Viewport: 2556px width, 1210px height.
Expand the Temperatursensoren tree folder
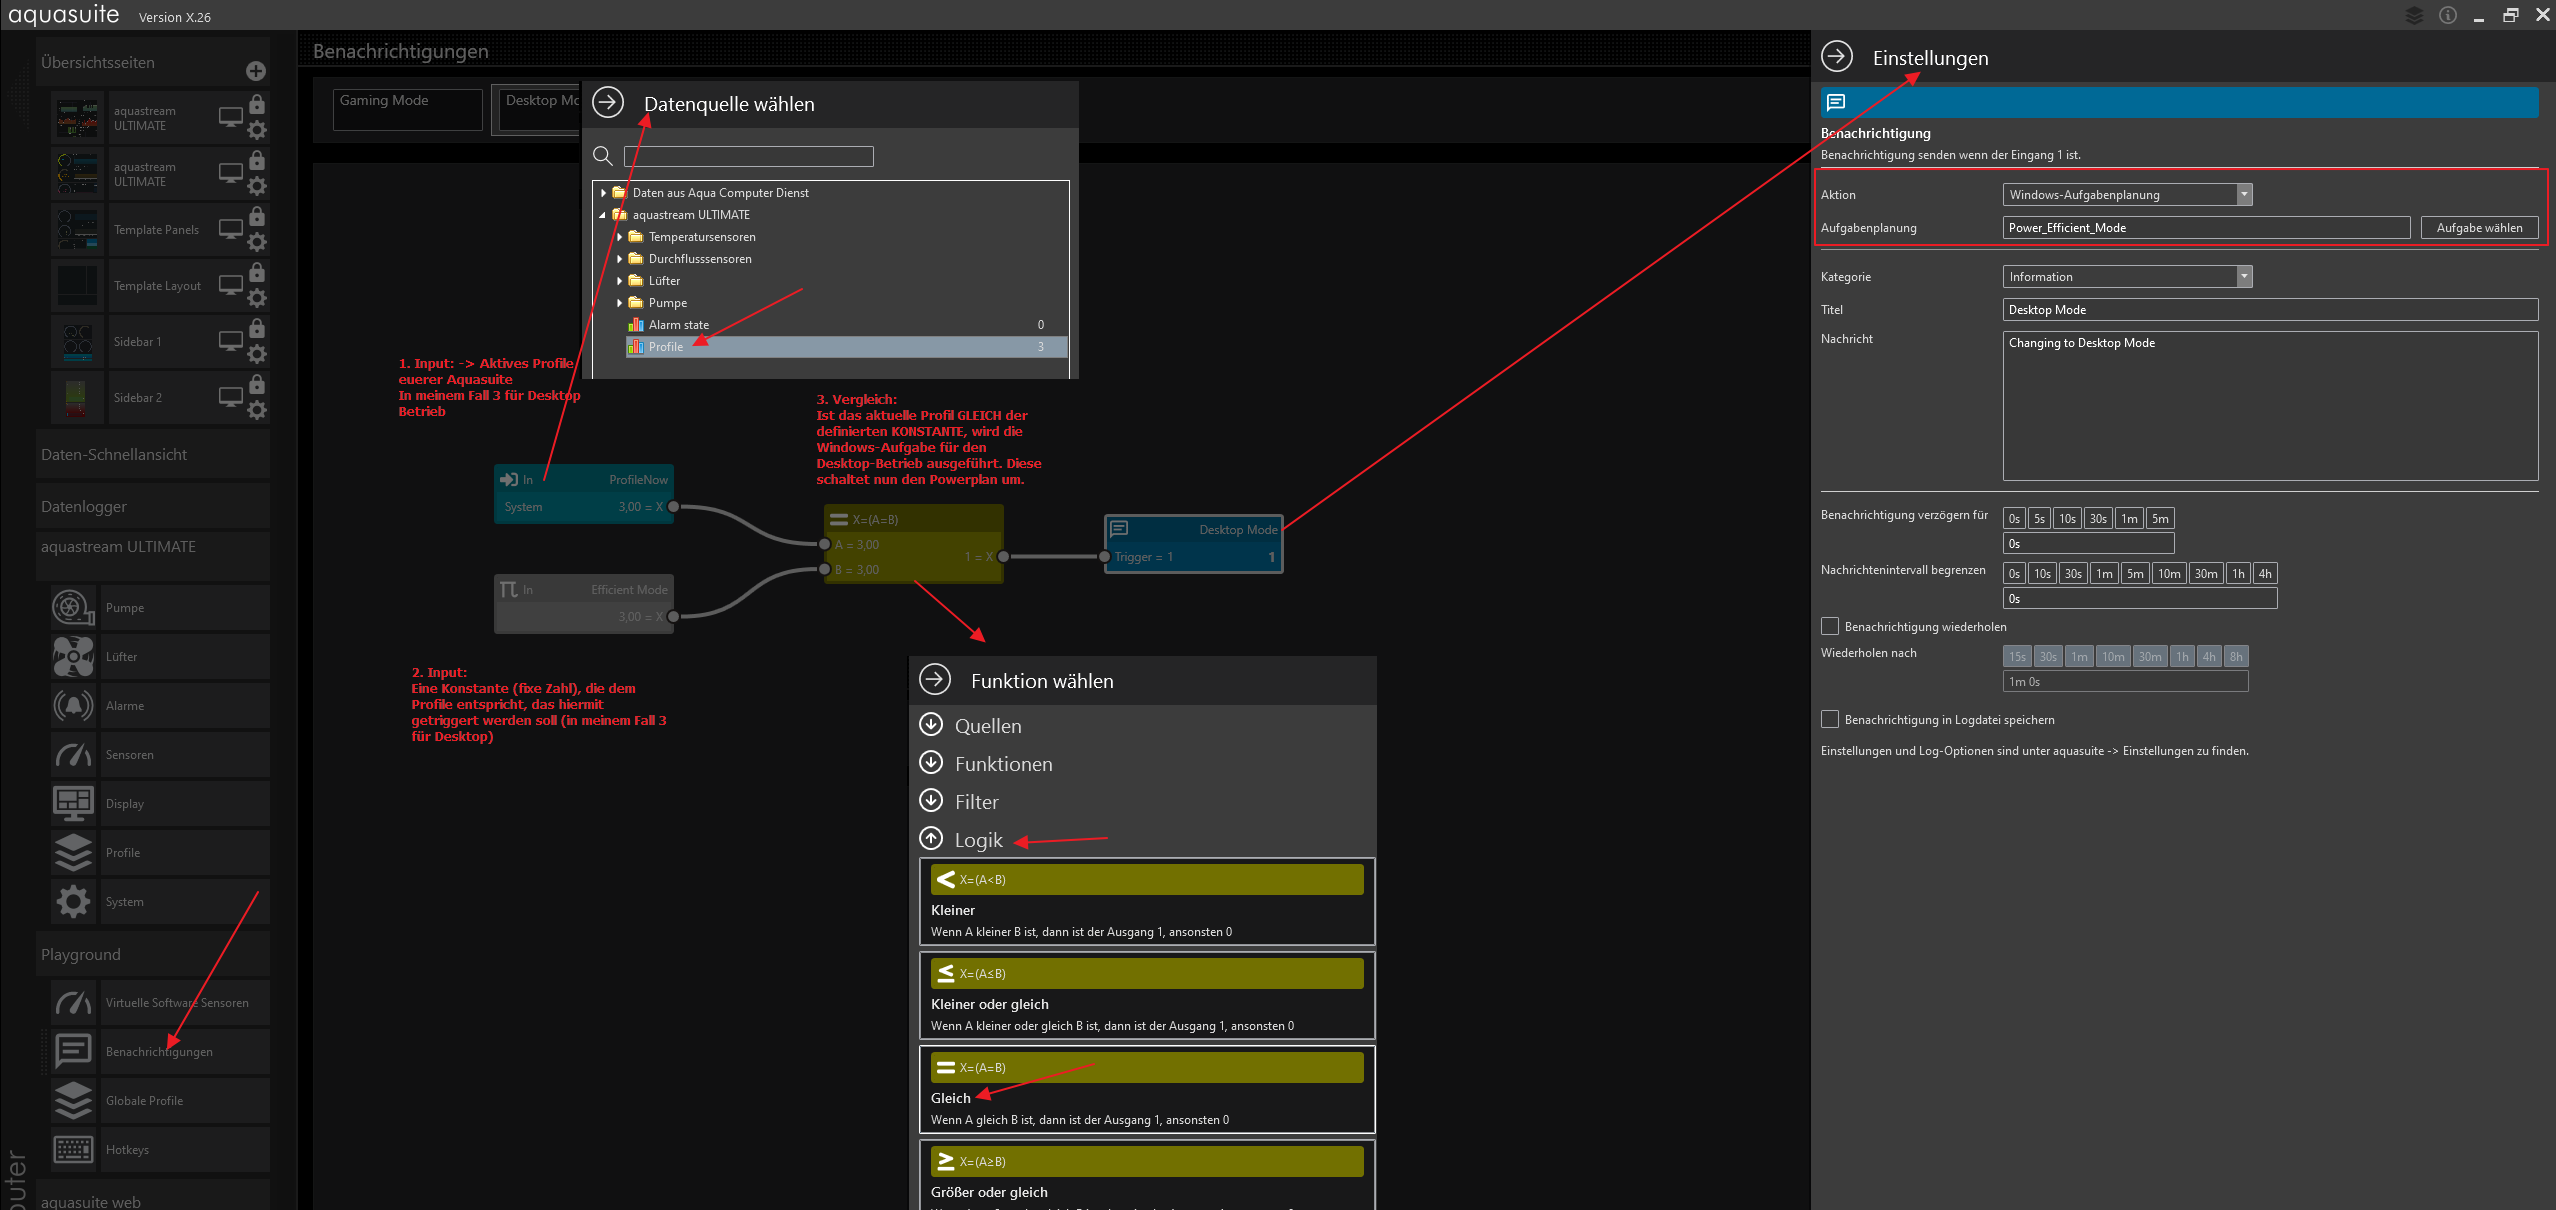620,237
